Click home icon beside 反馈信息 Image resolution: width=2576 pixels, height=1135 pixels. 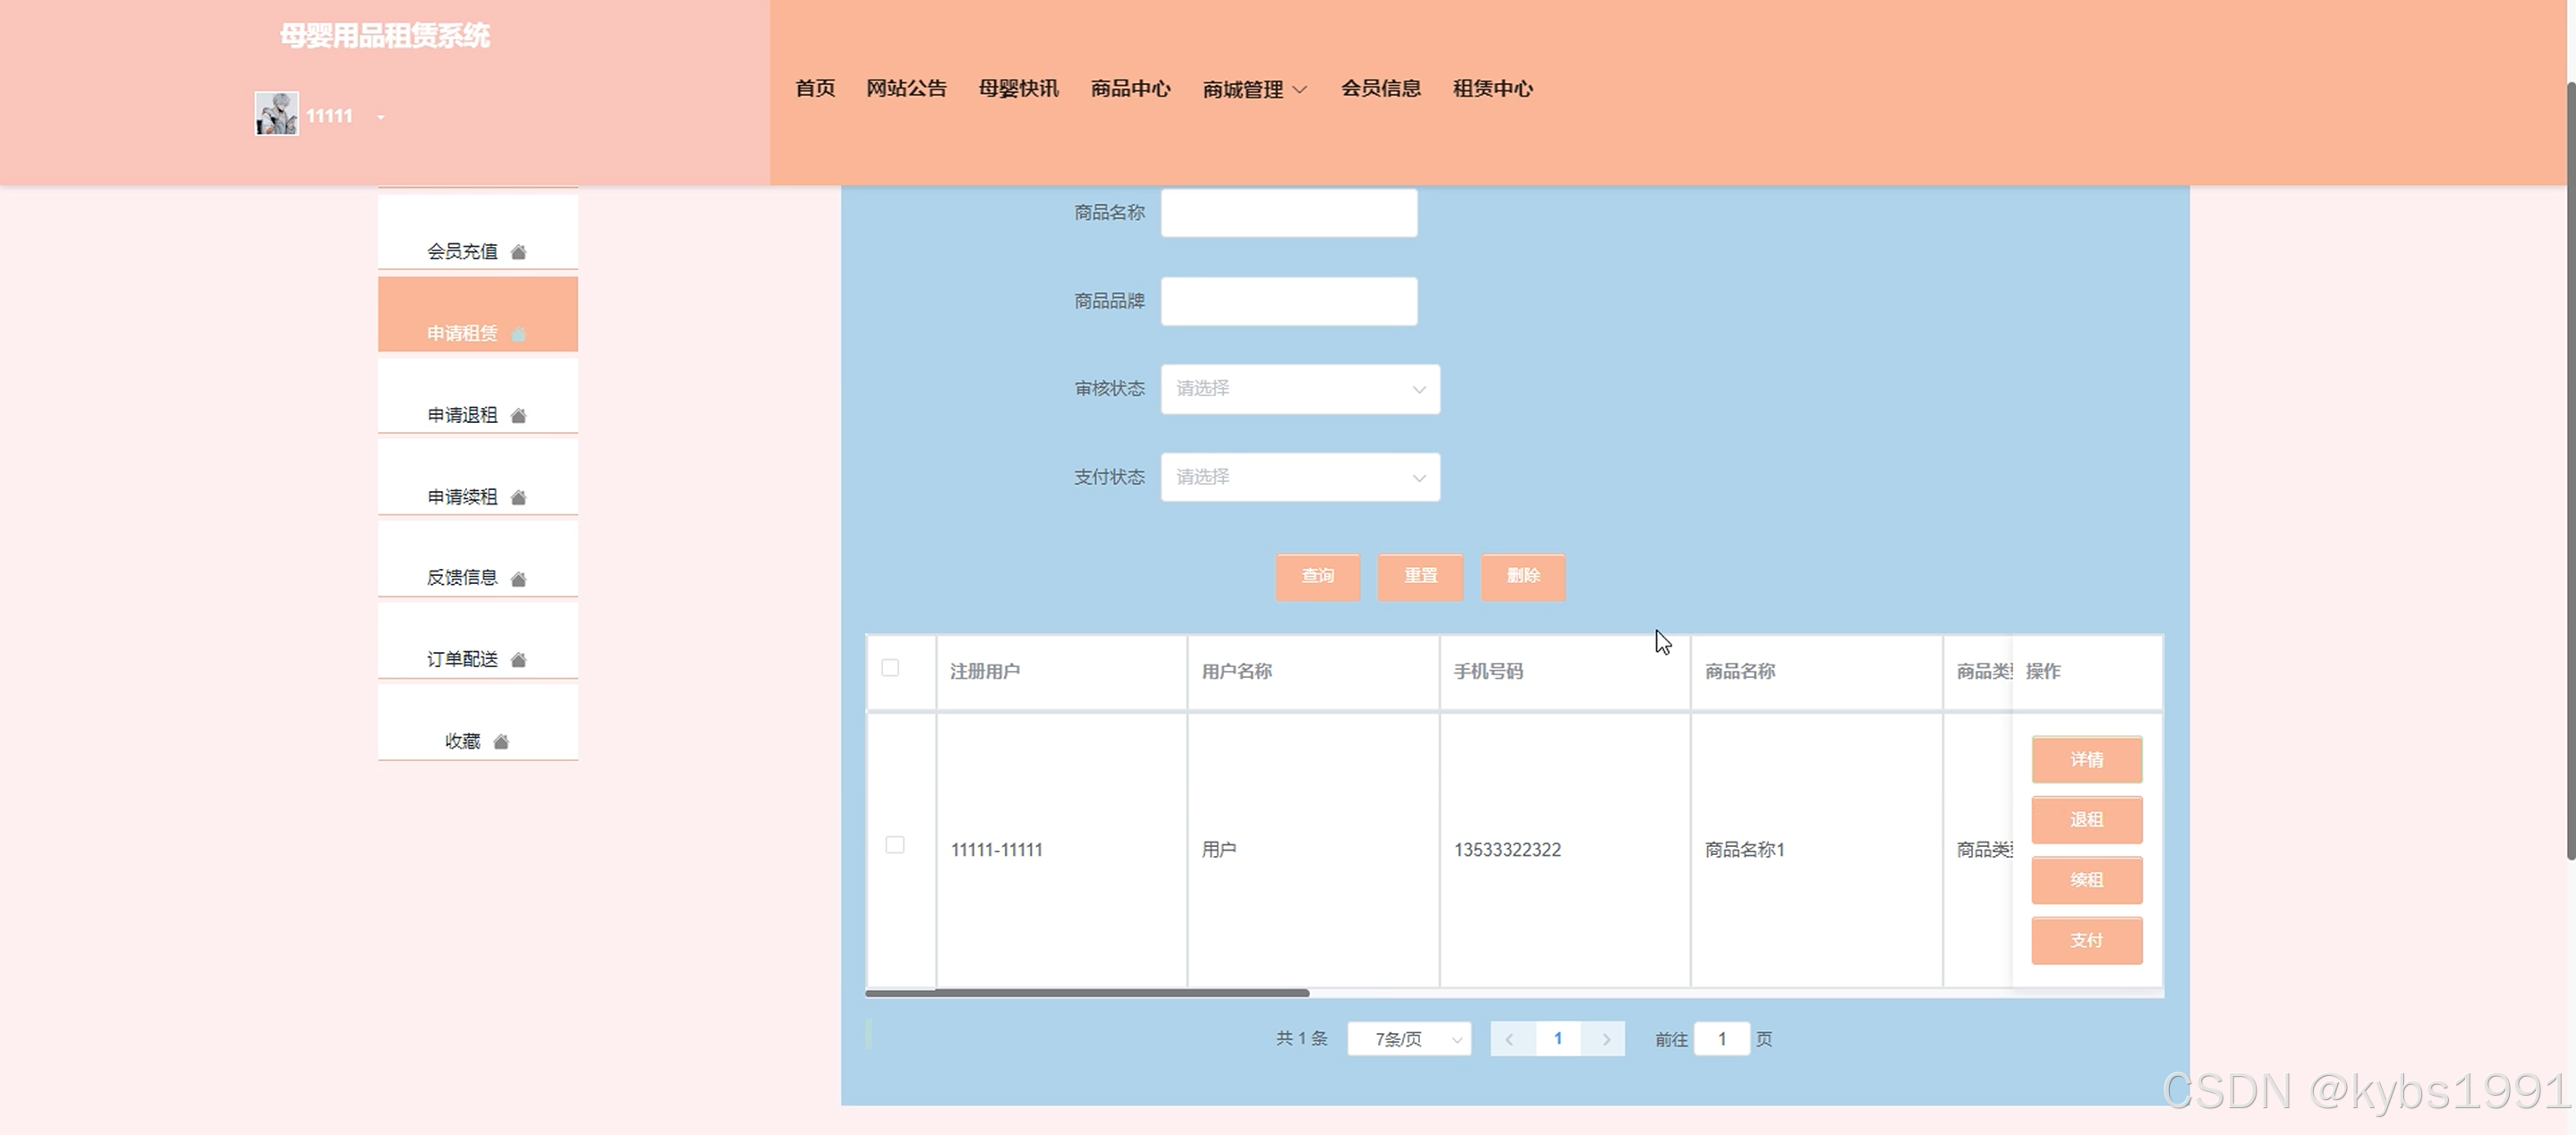[x=518, y=579]
